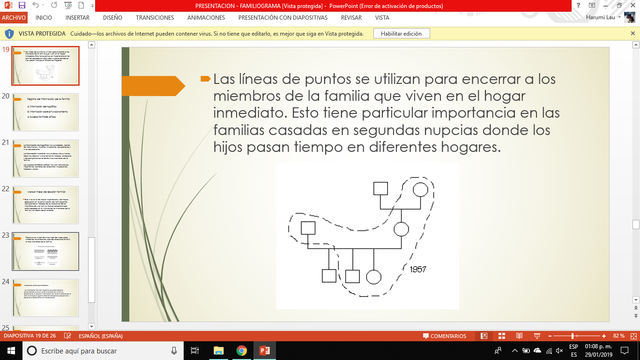Click the Save icon in quick access toolbar

(x=22, y=5)
